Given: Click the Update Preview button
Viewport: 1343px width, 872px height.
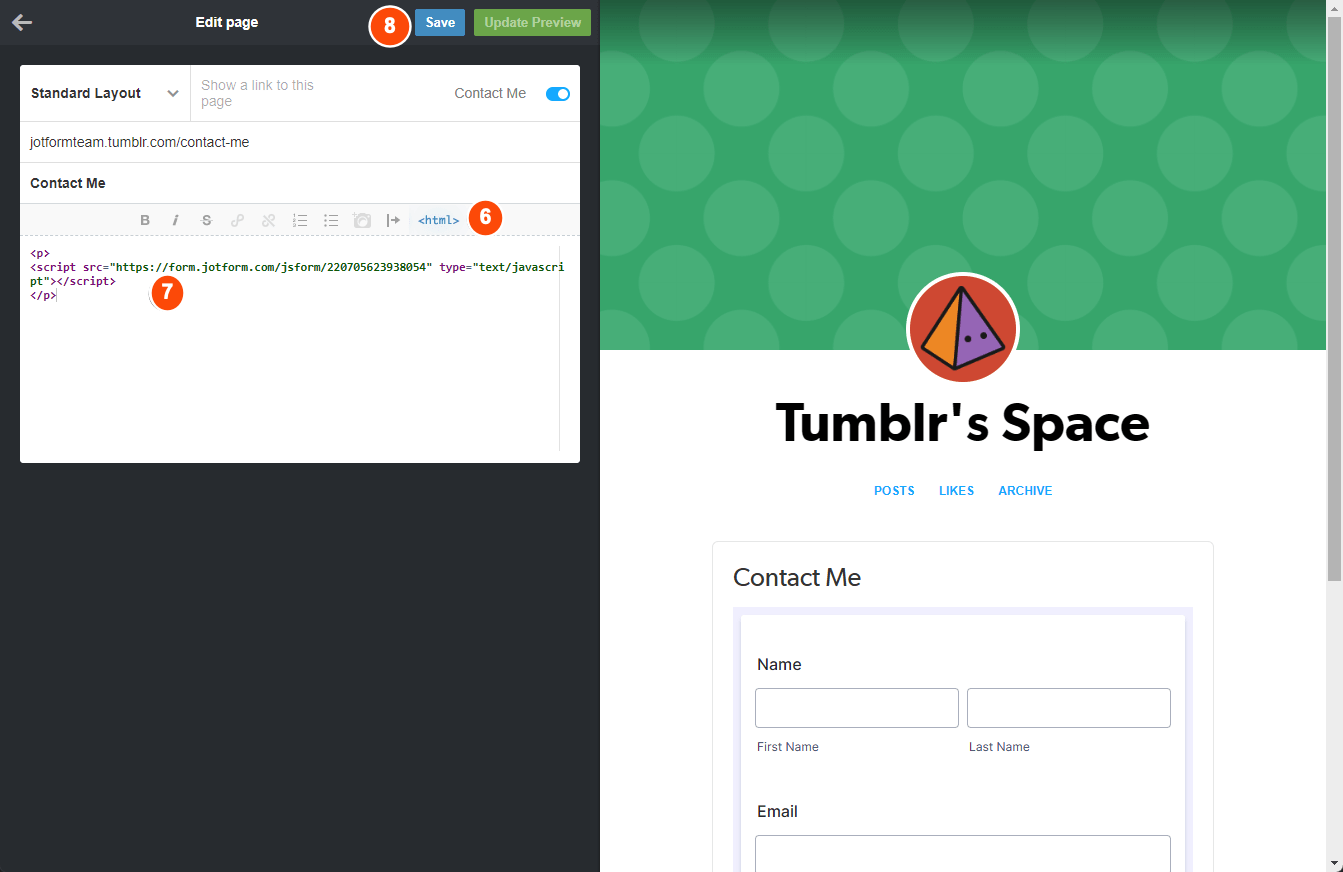Looking at the screenshot, I should 532,22.
